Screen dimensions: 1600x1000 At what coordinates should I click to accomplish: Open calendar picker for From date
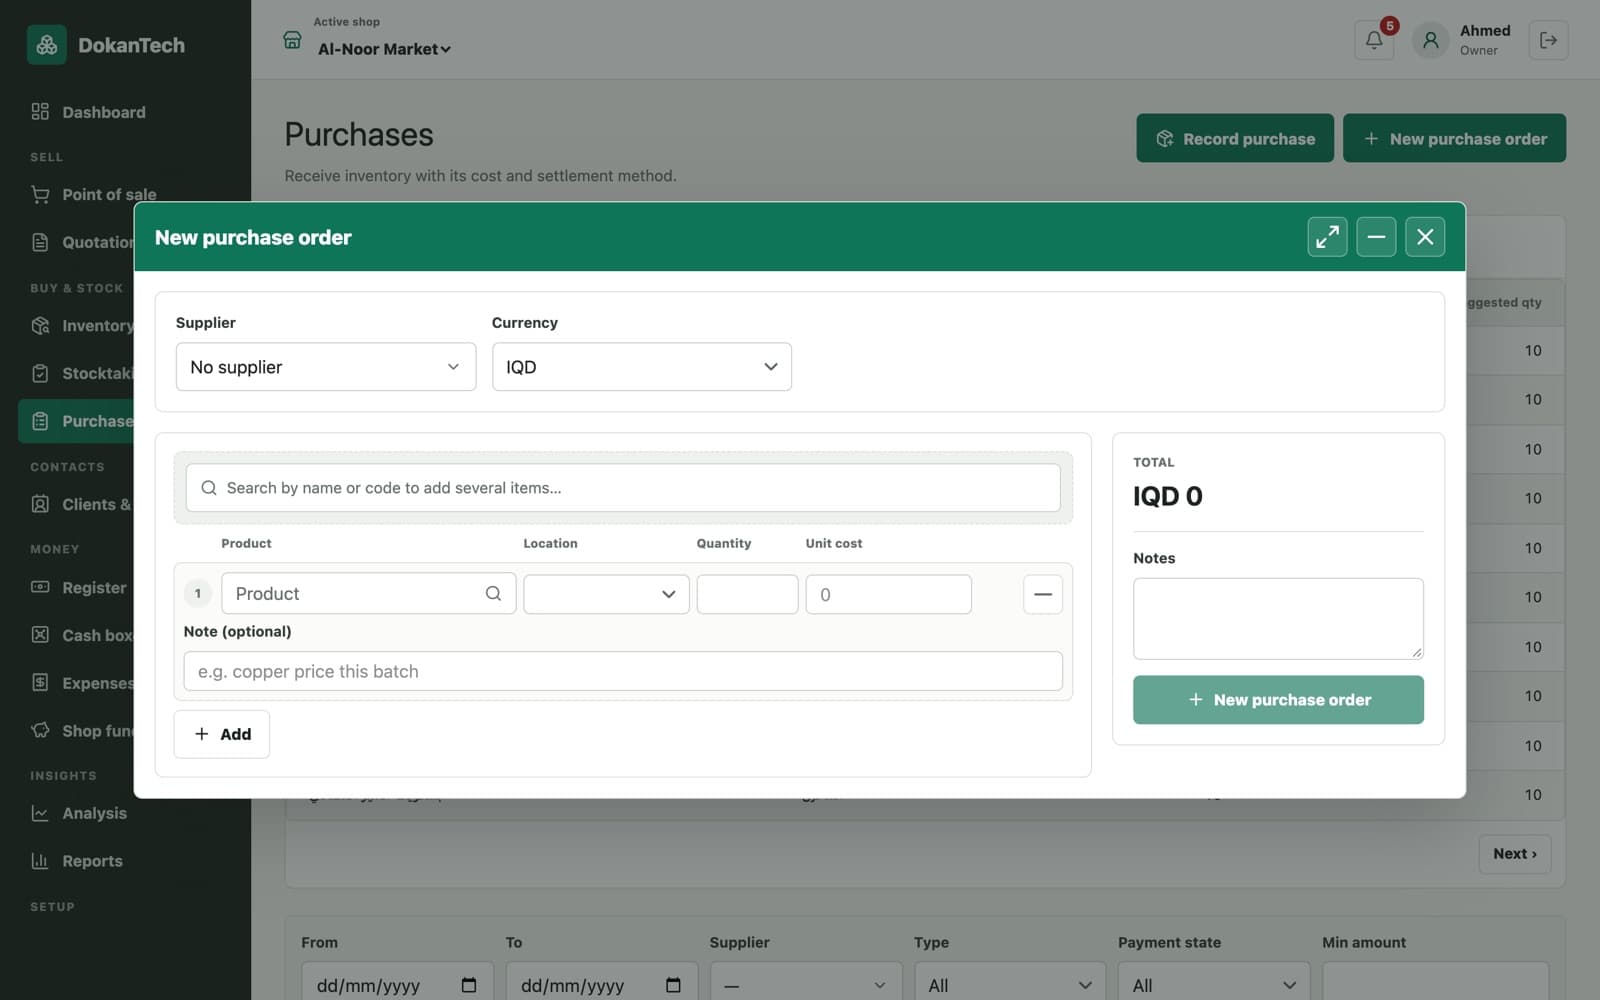coord(469,985)
